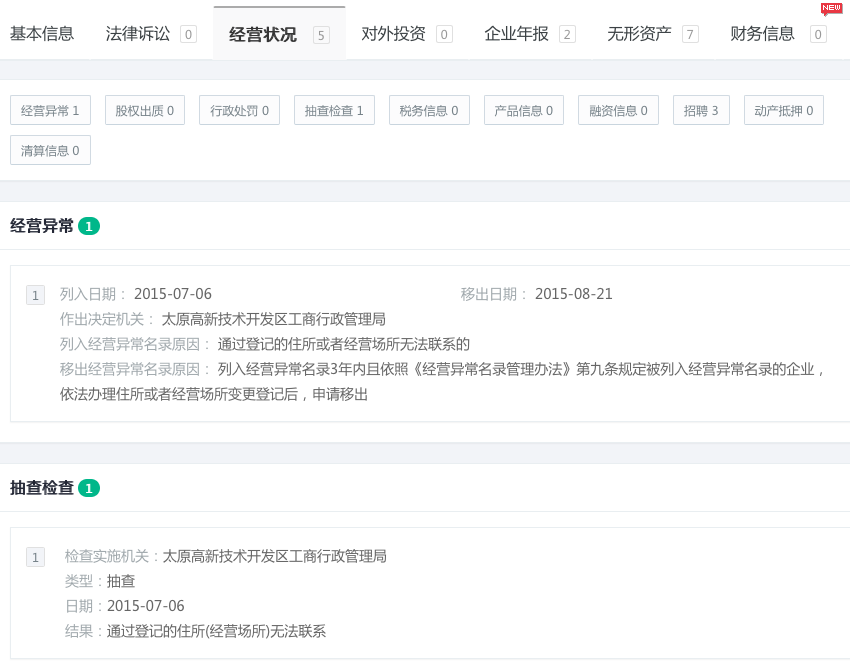Switch to the 无形资产 tab
Screen dimensions: 850x669
pyautogui.click(x=652, y=34)
